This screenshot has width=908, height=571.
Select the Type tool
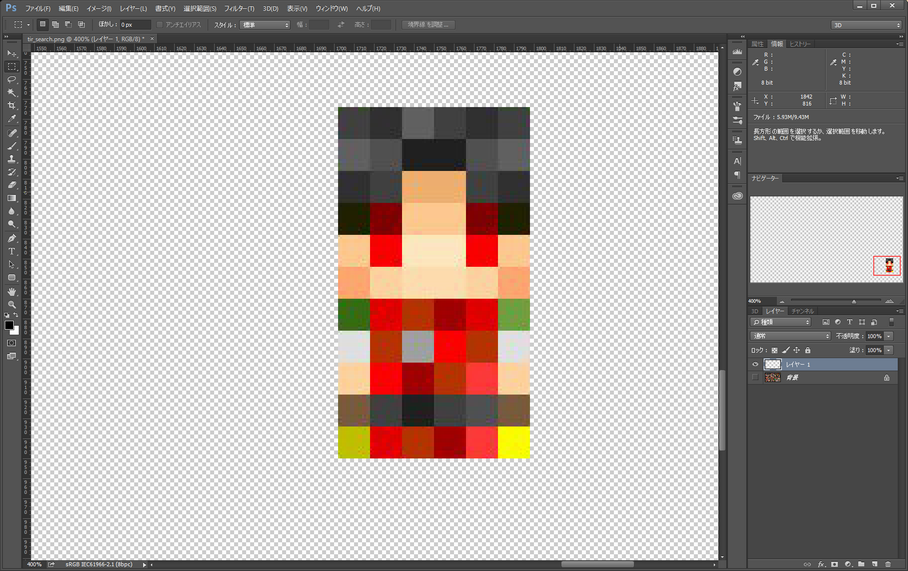pyautogui.click(x=12, y=251)
